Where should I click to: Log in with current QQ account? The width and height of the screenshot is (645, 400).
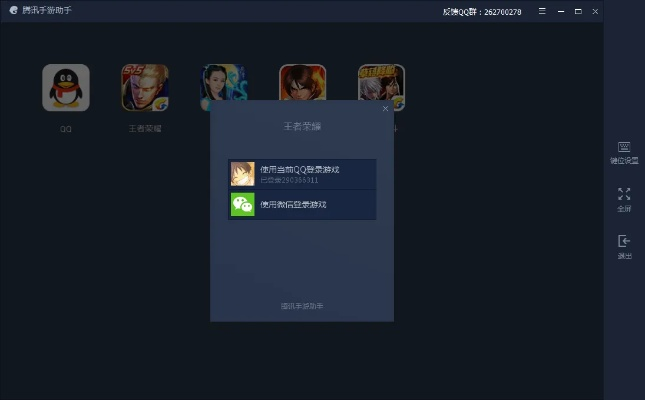point(302,174)
